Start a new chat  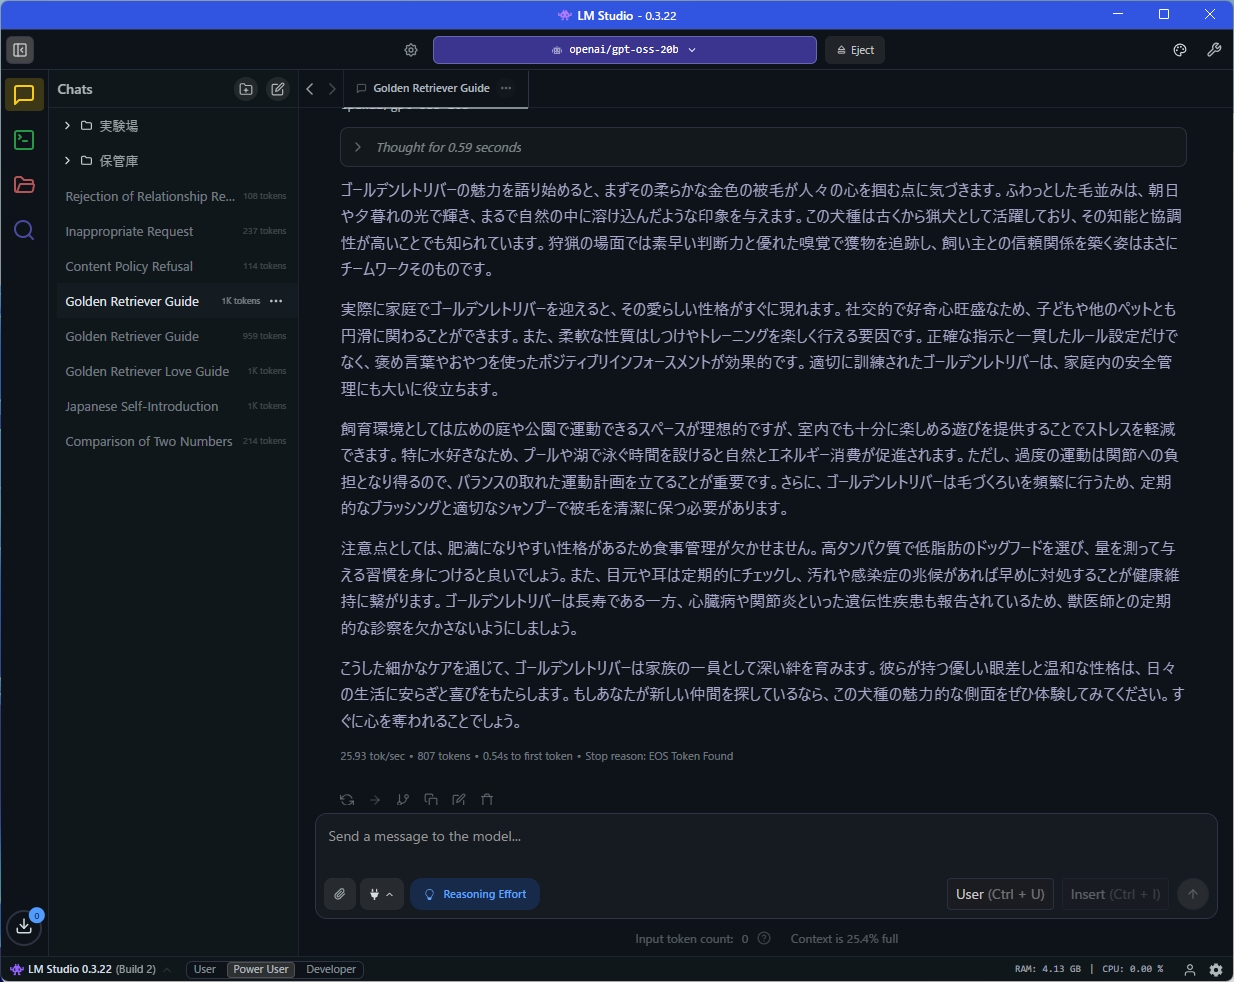(x=278, y=89)
